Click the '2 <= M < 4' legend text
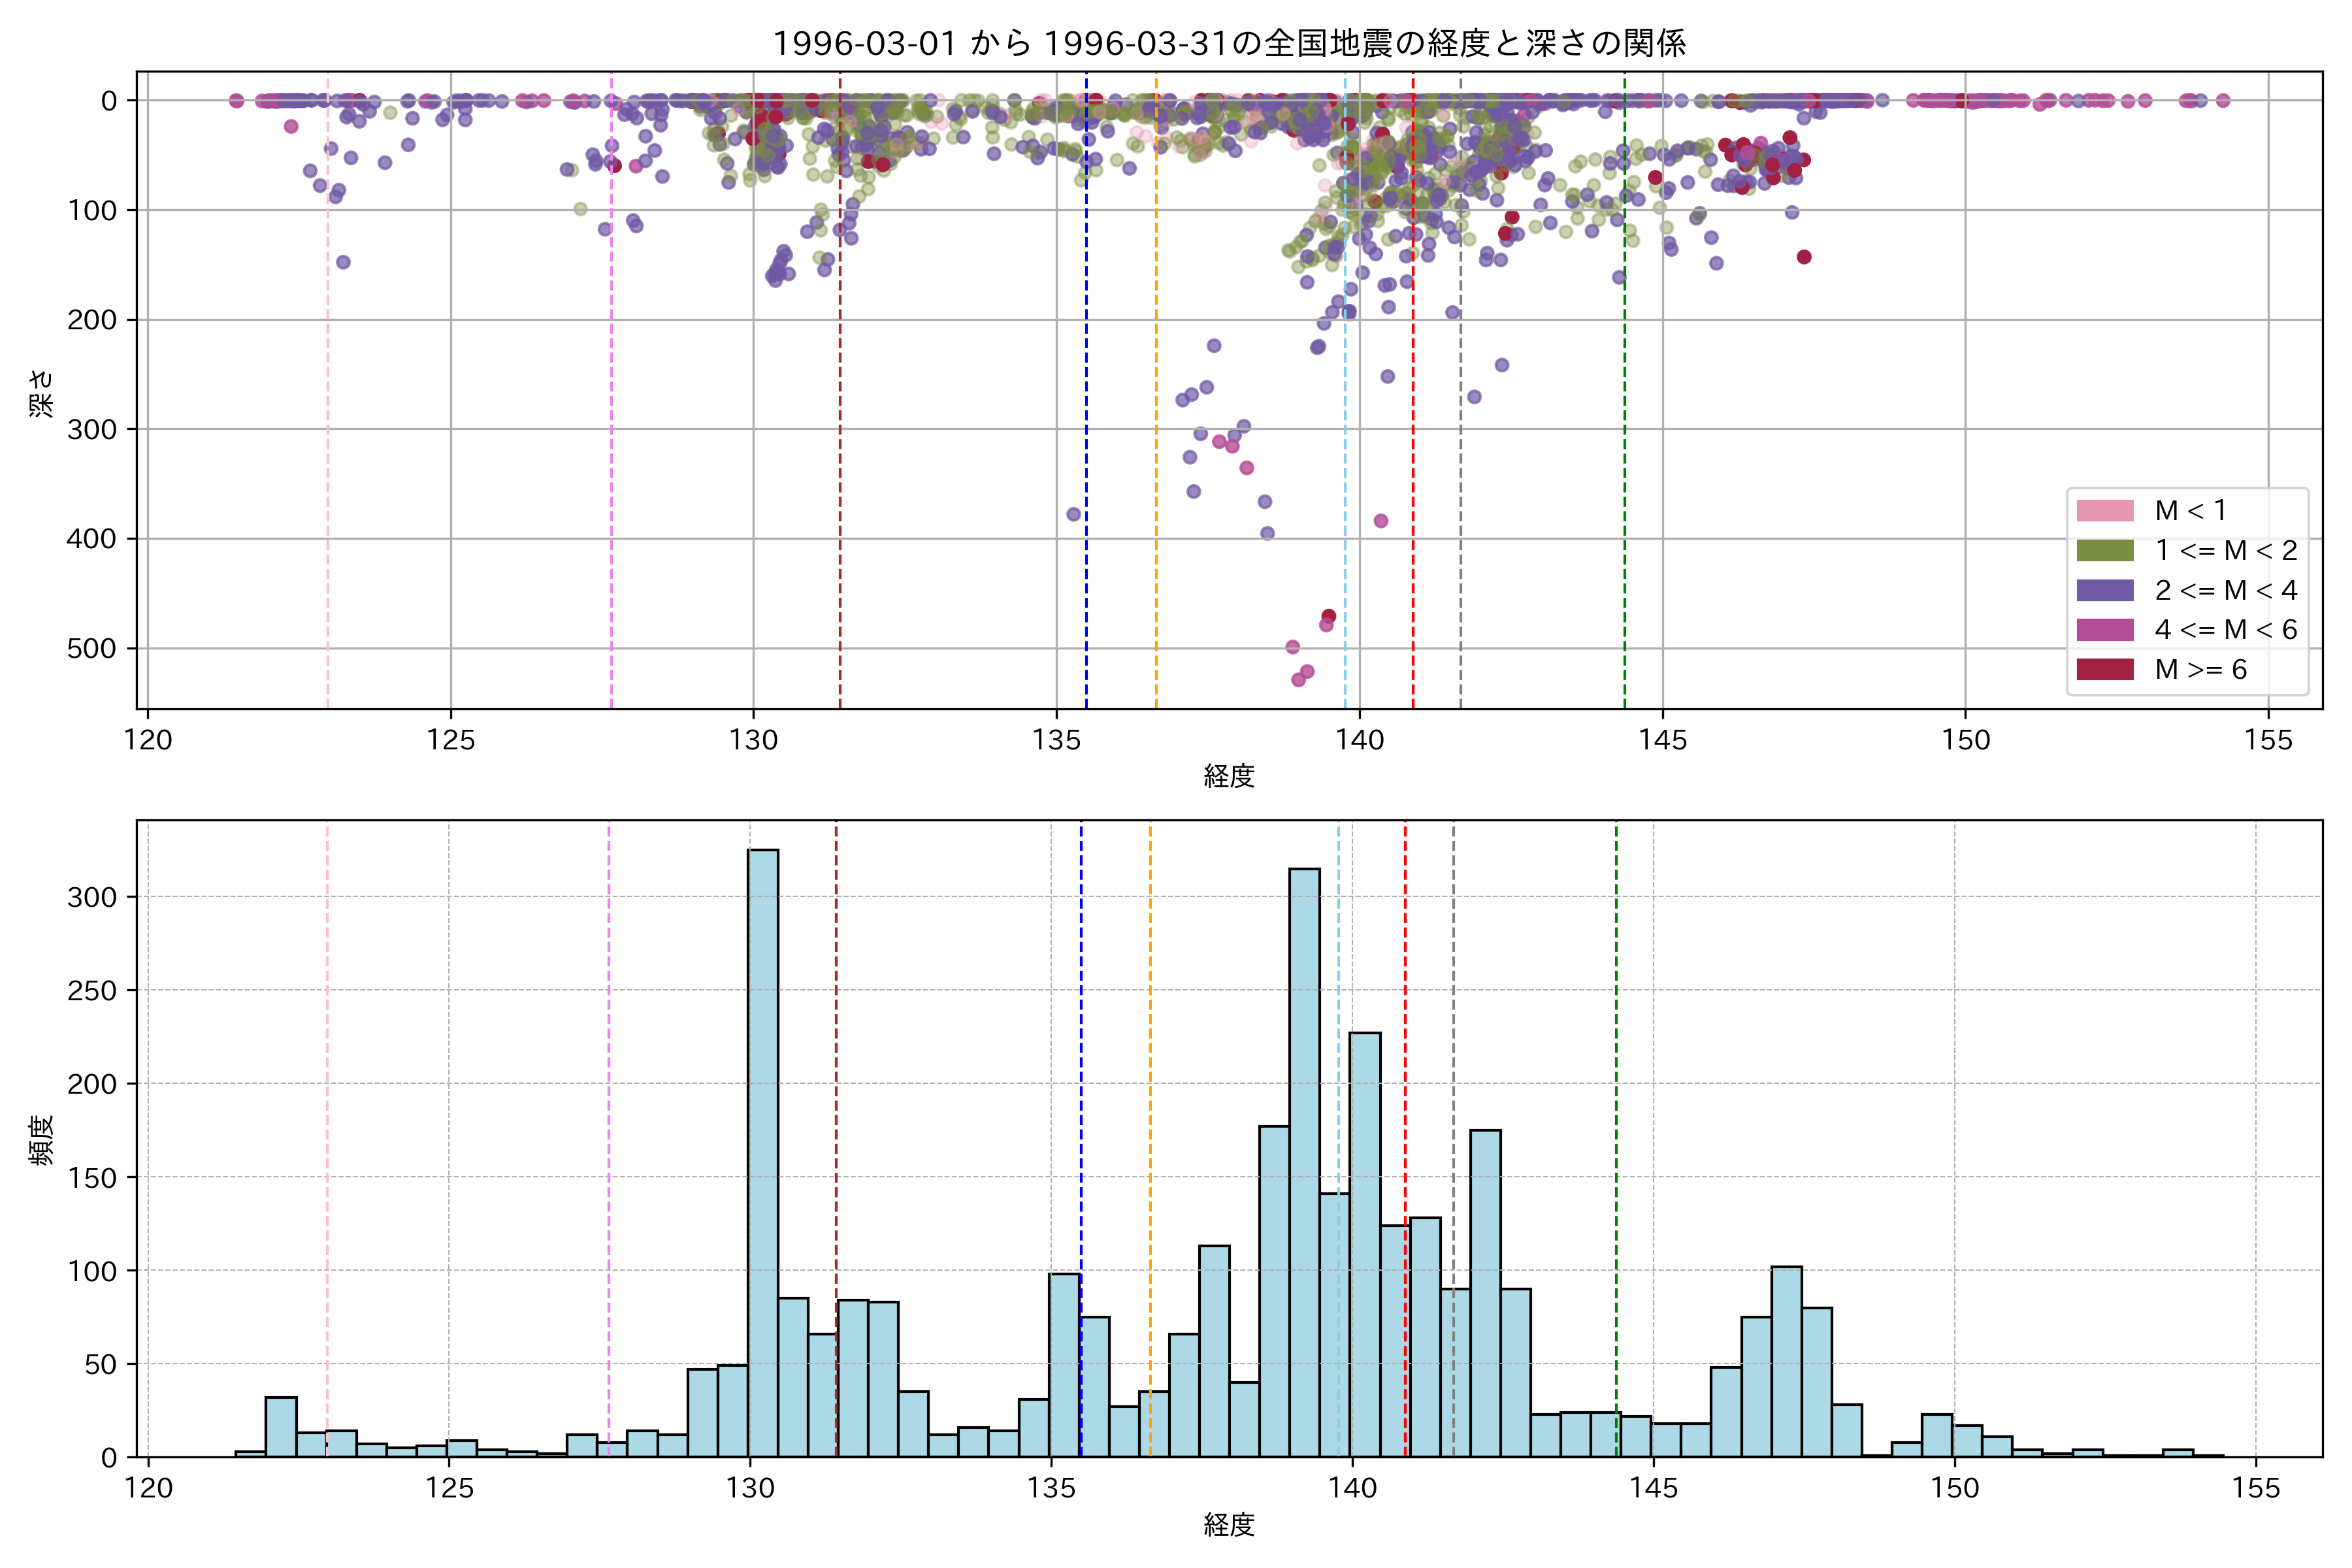 point(2225,590)
